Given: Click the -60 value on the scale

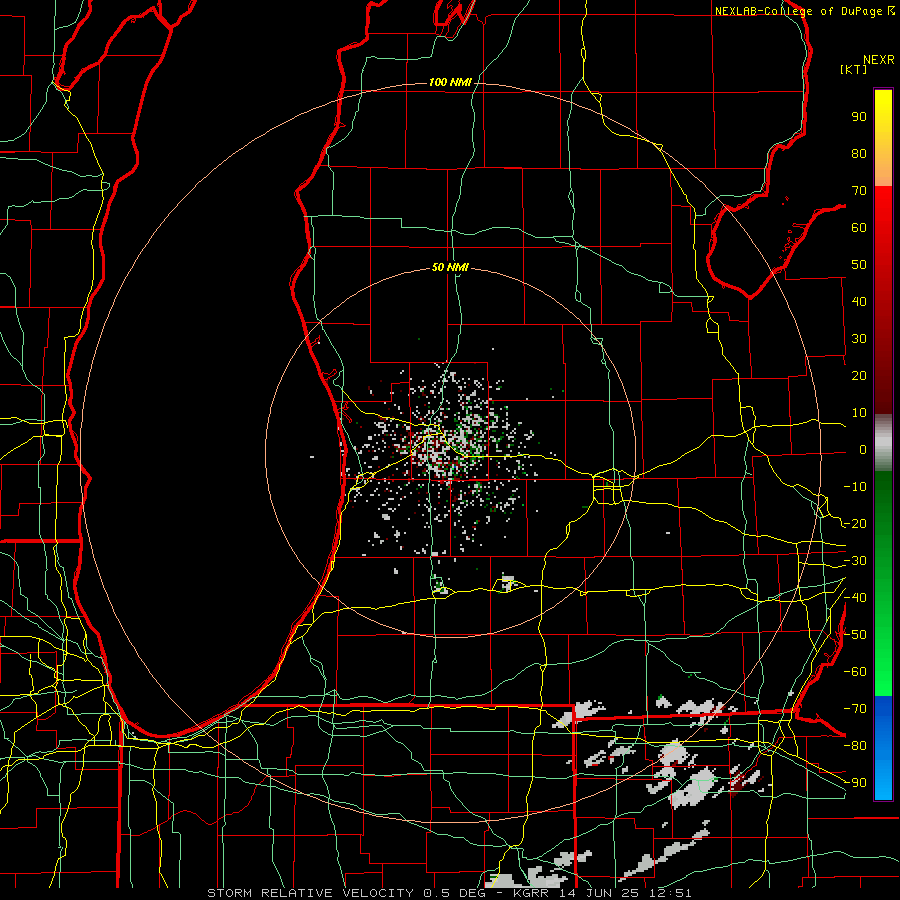Looking at the screenshot, I should click(x=855, y=672).
